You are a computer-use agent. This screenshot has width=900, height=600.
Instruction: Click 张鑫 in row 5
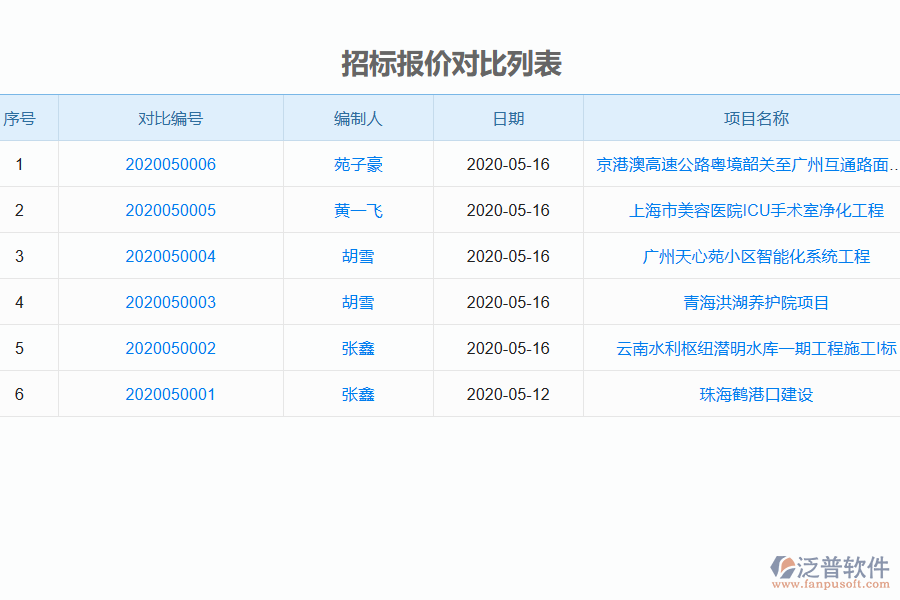coord(358,348)
